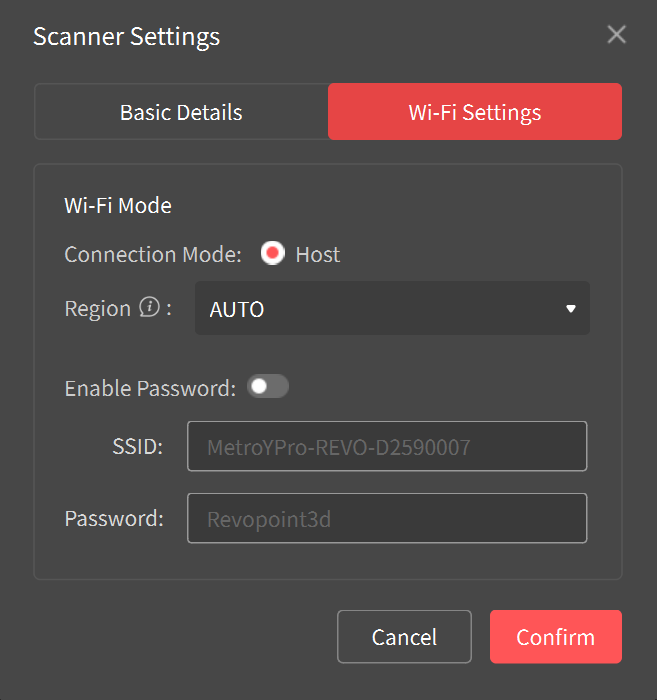Close the Scanner Settings dialog

(x=617, y=35)
